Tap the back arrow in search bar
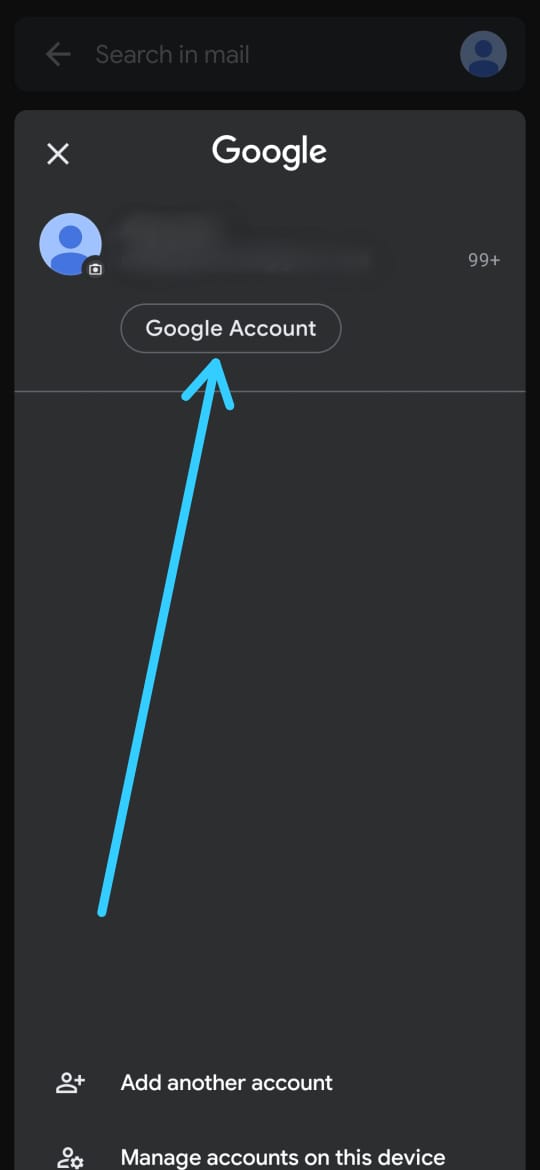 (57, 54)
